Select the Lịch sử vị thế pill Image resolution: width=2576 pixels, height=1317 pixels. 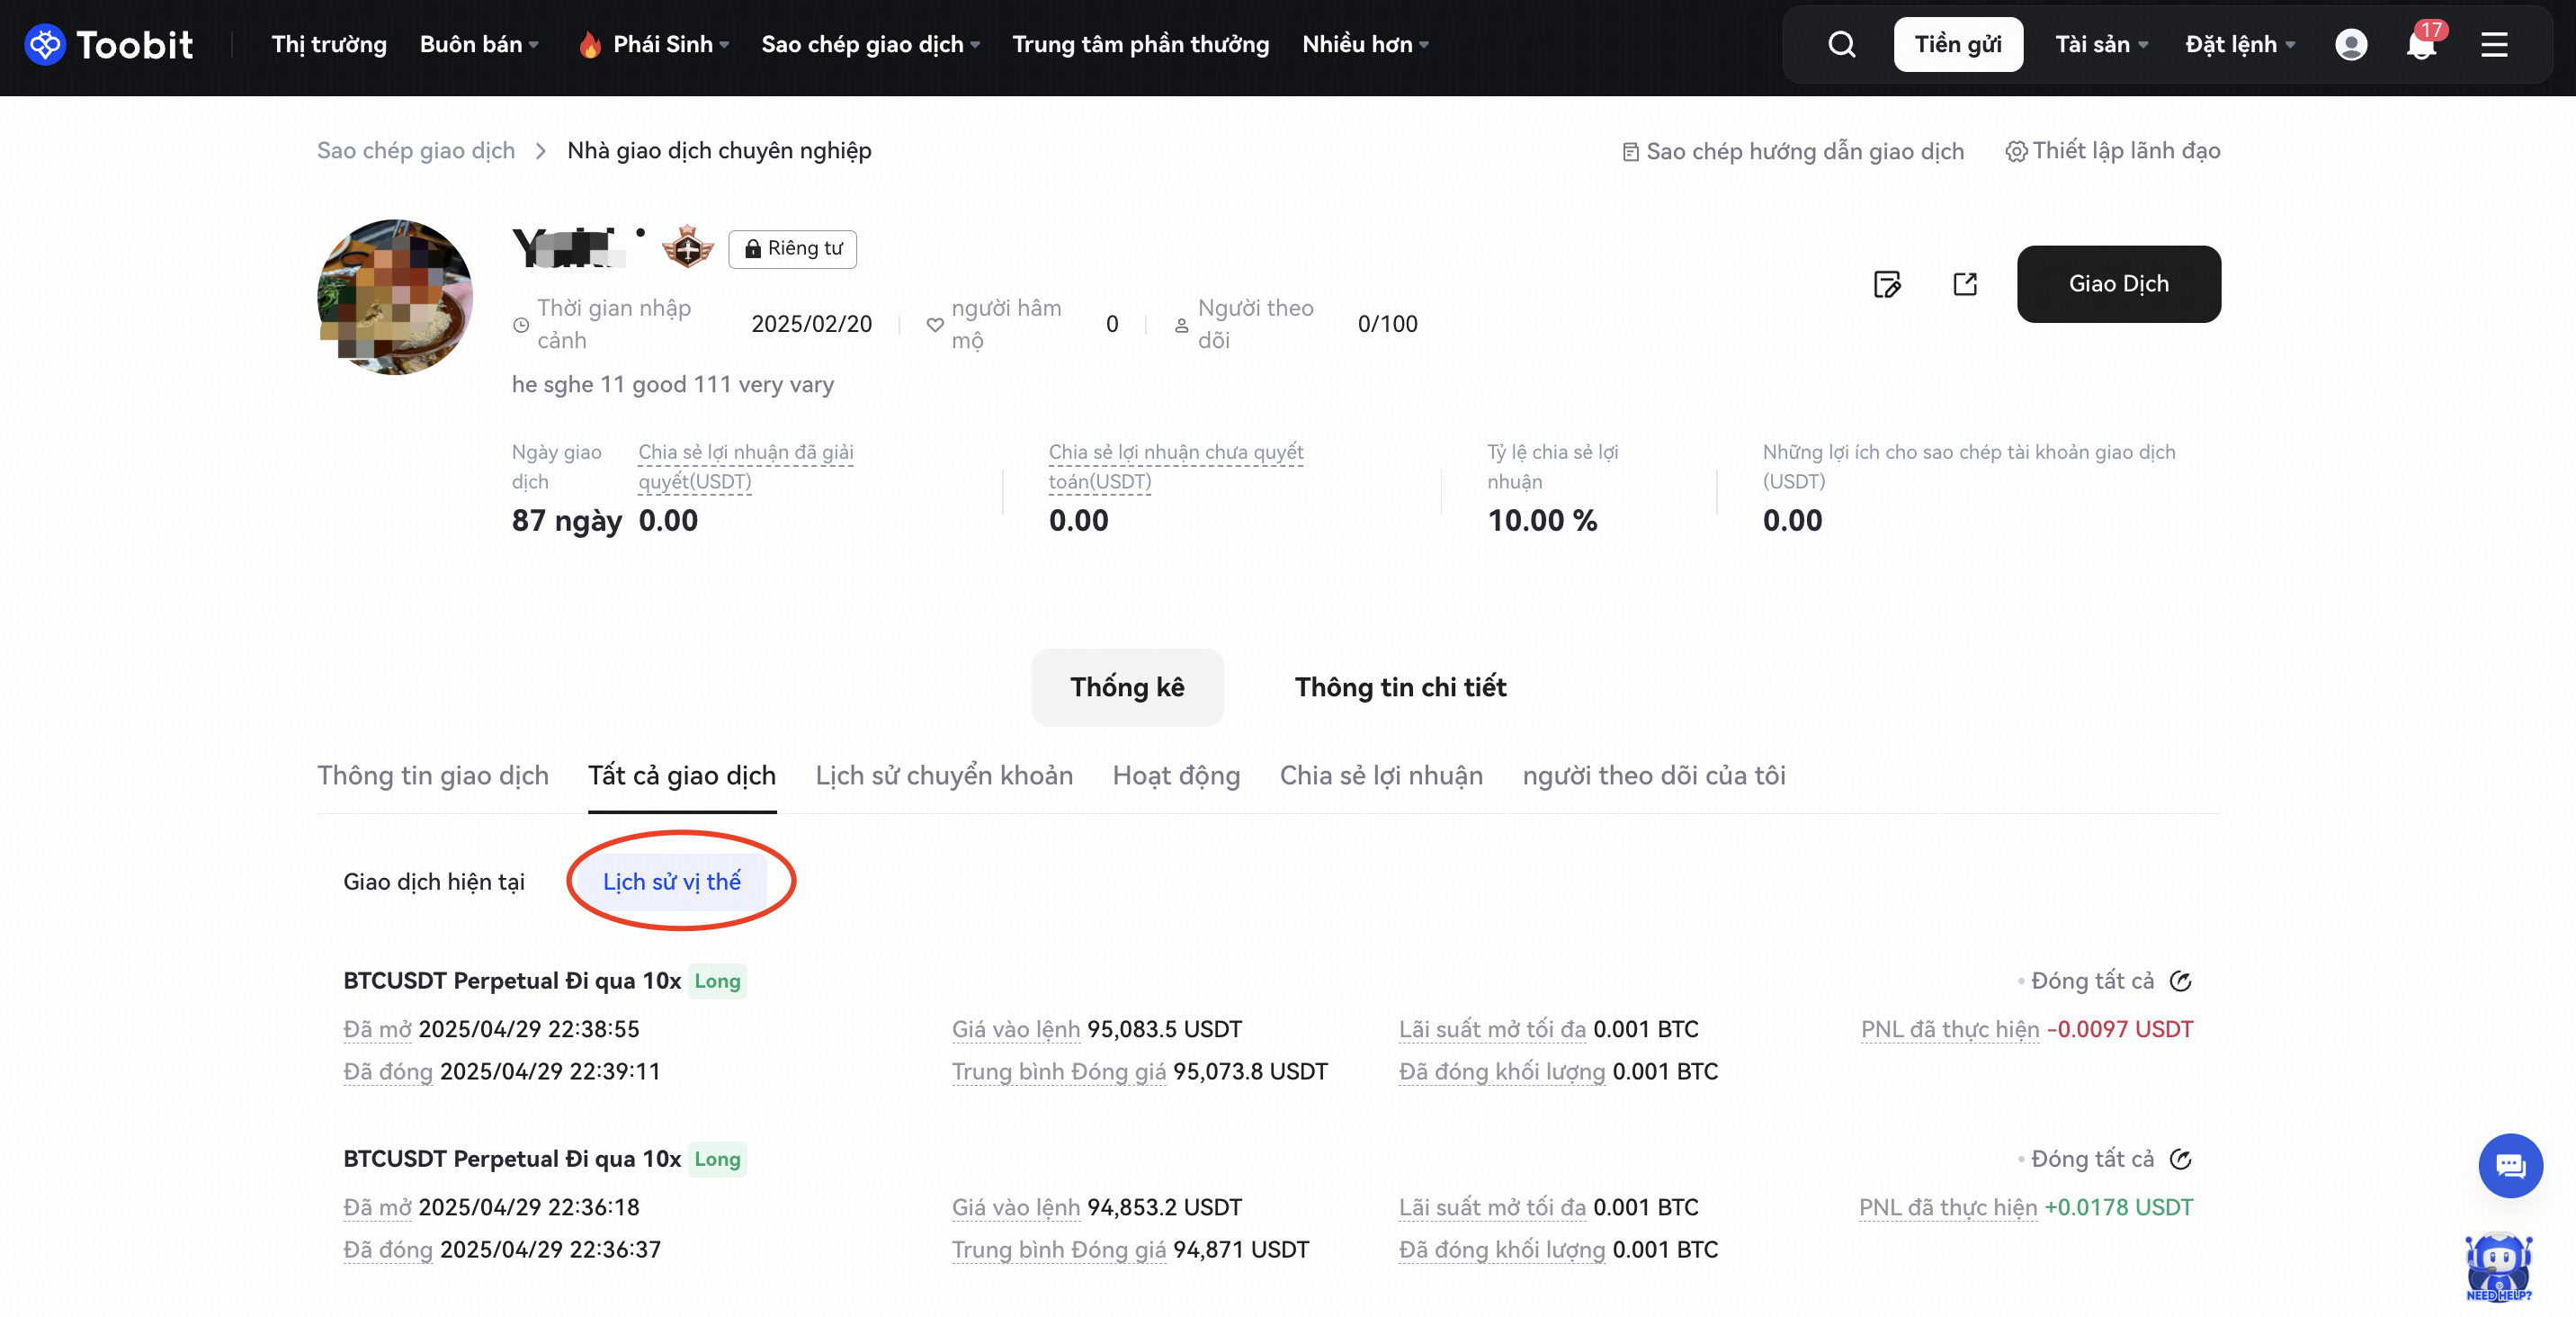point(671,882)
